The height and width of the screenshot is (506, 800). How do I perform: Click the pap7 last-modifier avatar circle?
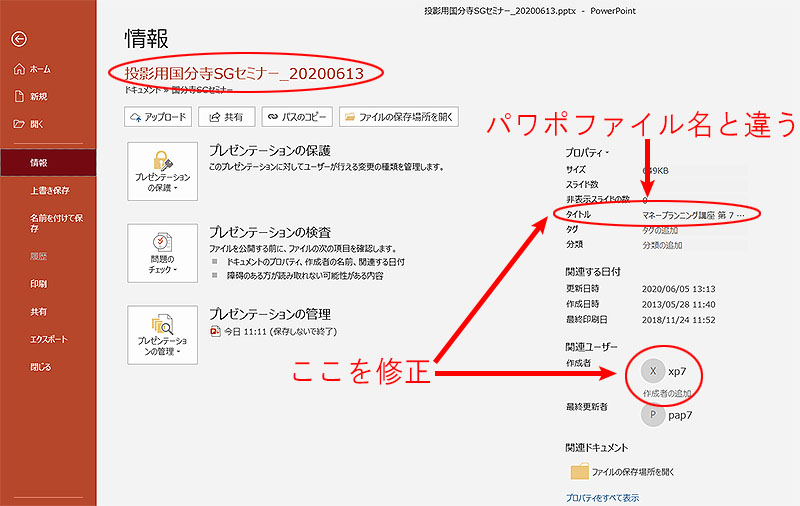pyautogui.click(x=653, y=415)
